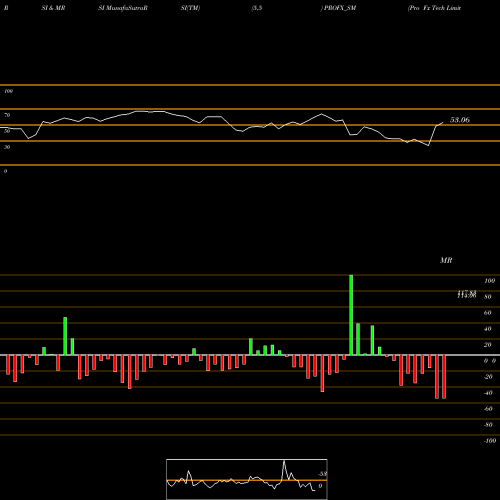500x500 pixels.
Task: Click the 53.06 RSI value label
Action: (x=460, y=120)
